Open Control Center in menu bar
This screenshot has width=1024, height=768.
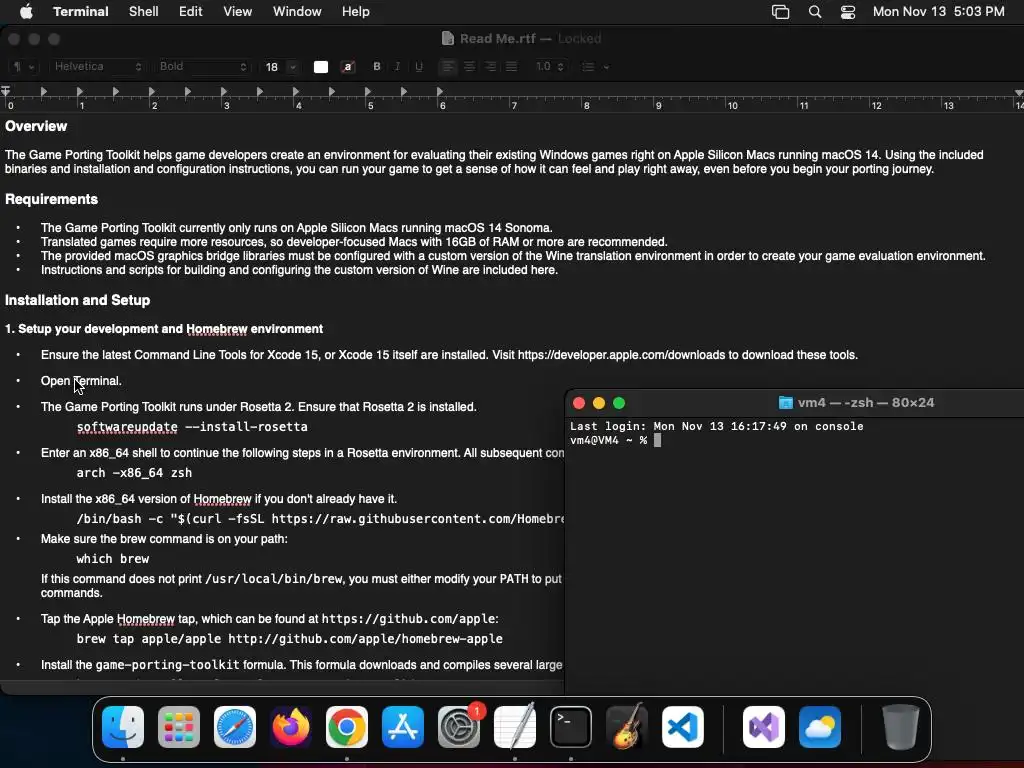tap(848, 12)
